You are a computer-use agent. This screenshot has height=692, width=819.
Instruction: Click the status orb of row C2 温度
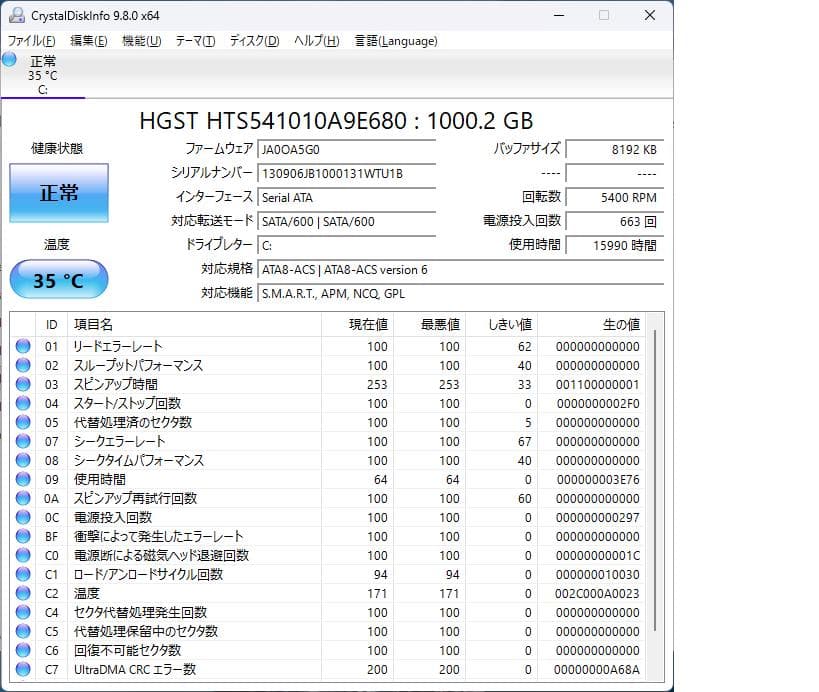(x=23, y=593)
